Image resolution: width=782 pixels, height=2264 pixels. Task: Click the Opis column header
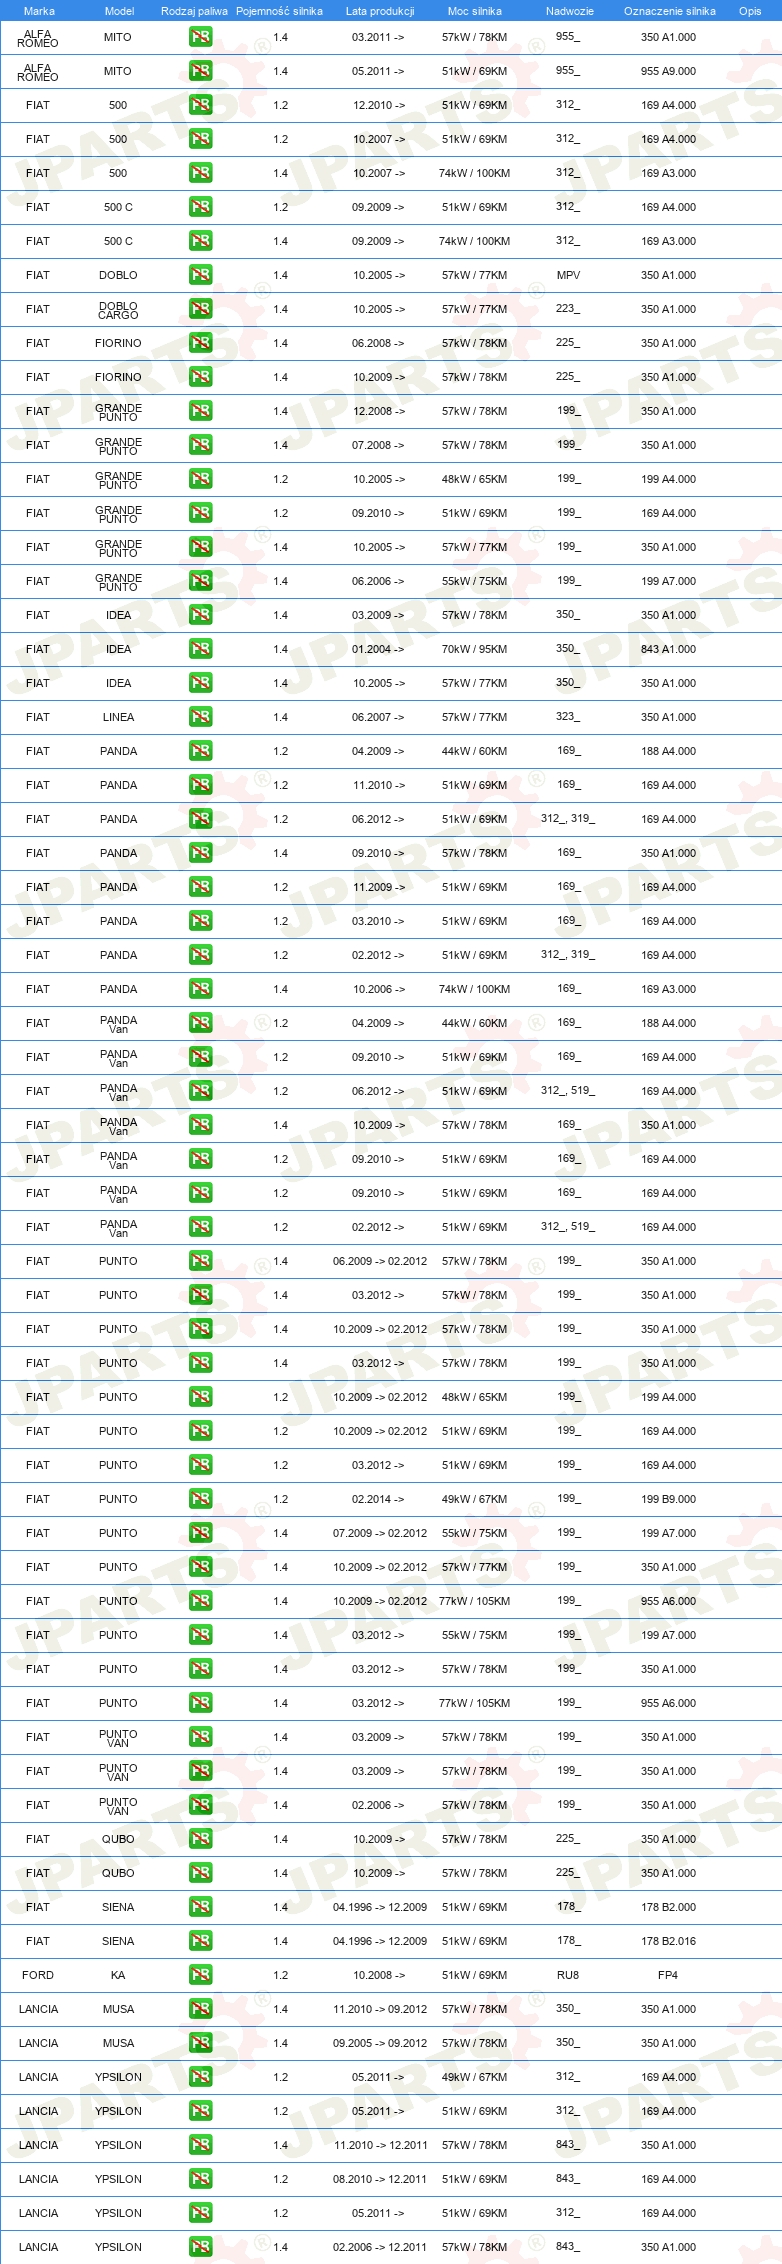(x=750, y=11)
